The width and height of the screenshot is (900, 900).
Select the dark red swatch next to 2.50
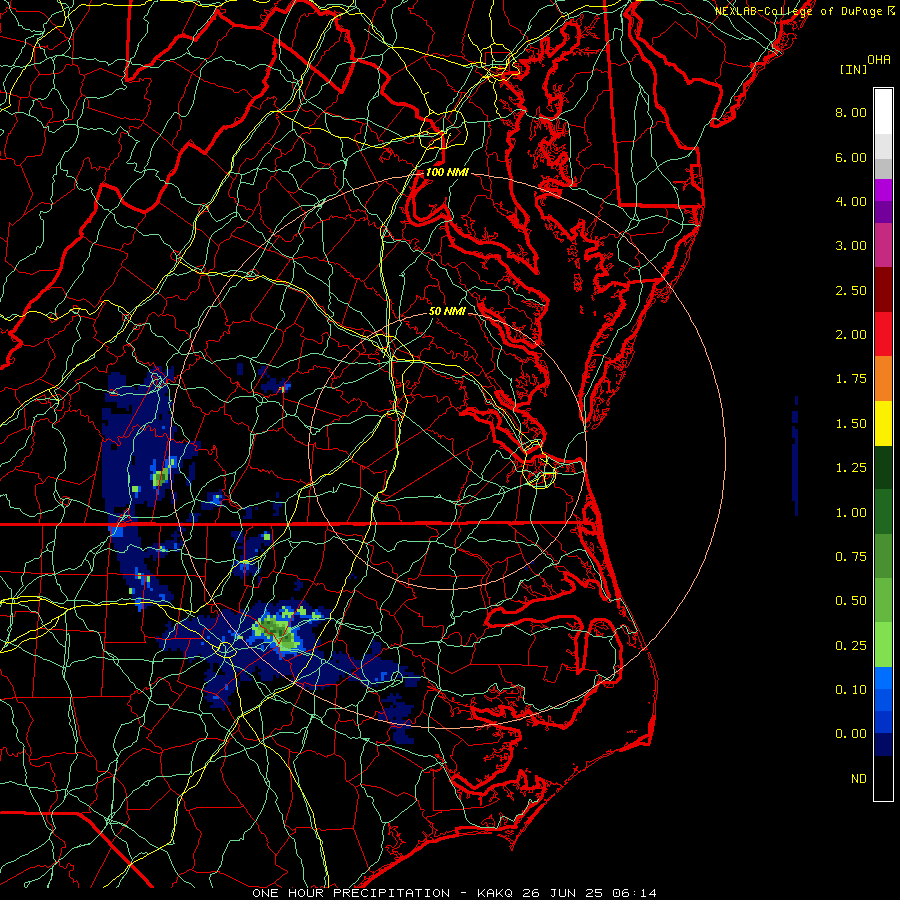[x=883, y=290]
